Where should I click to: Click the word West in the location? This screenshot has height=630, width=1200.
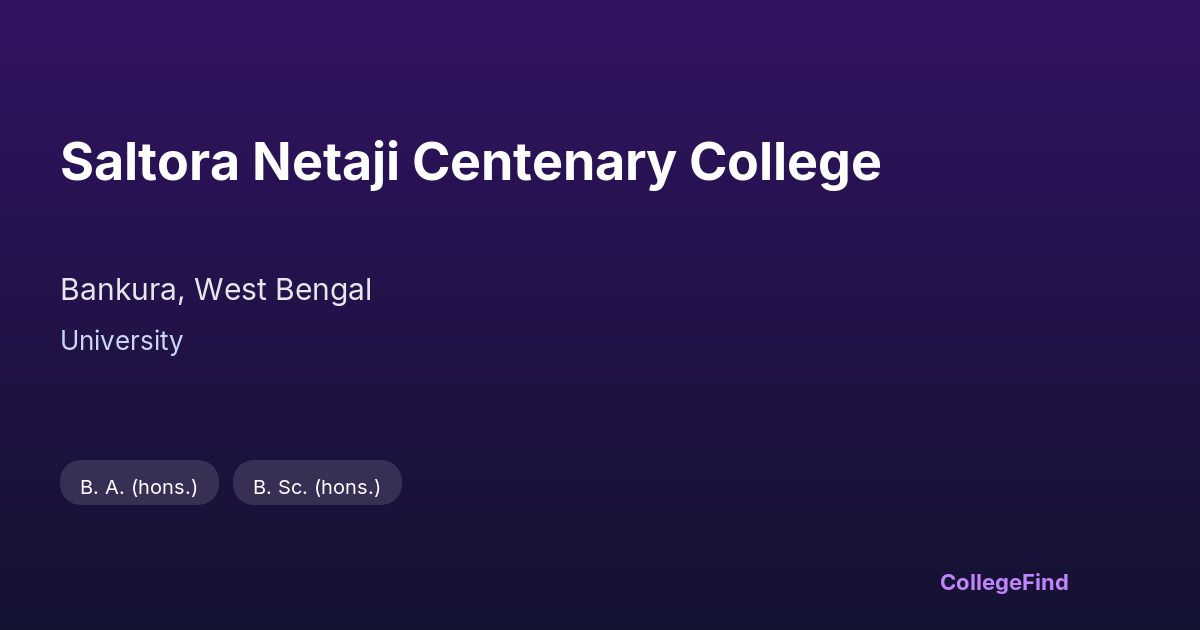tap(225, 290)
